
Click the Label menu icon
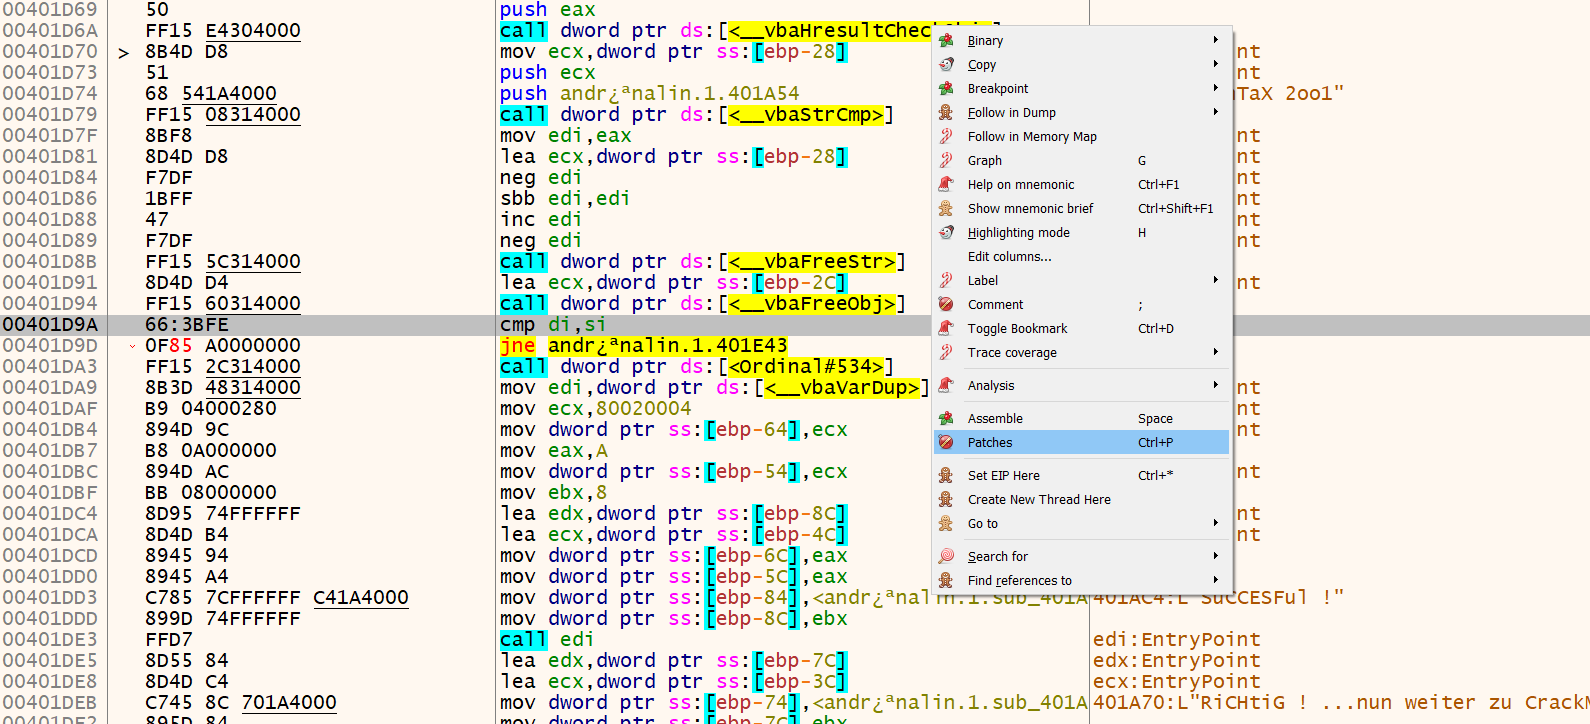pyautogui.click(x=946, y=281)
